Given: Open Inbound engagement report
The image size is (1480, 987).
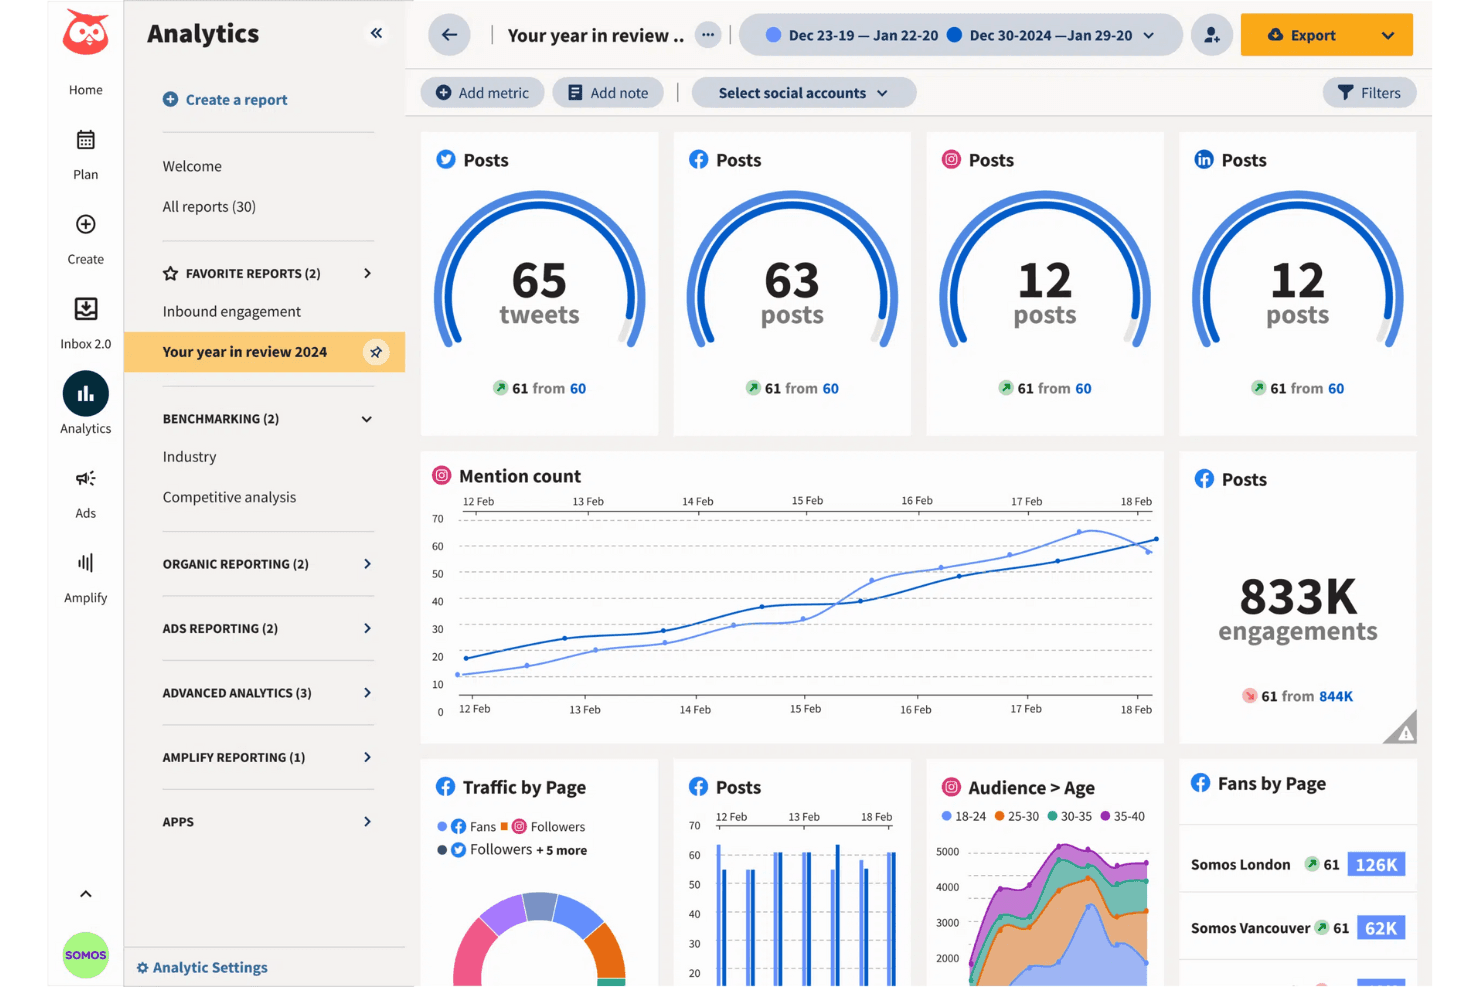Looking at the screenshot, I should [231, 312].
